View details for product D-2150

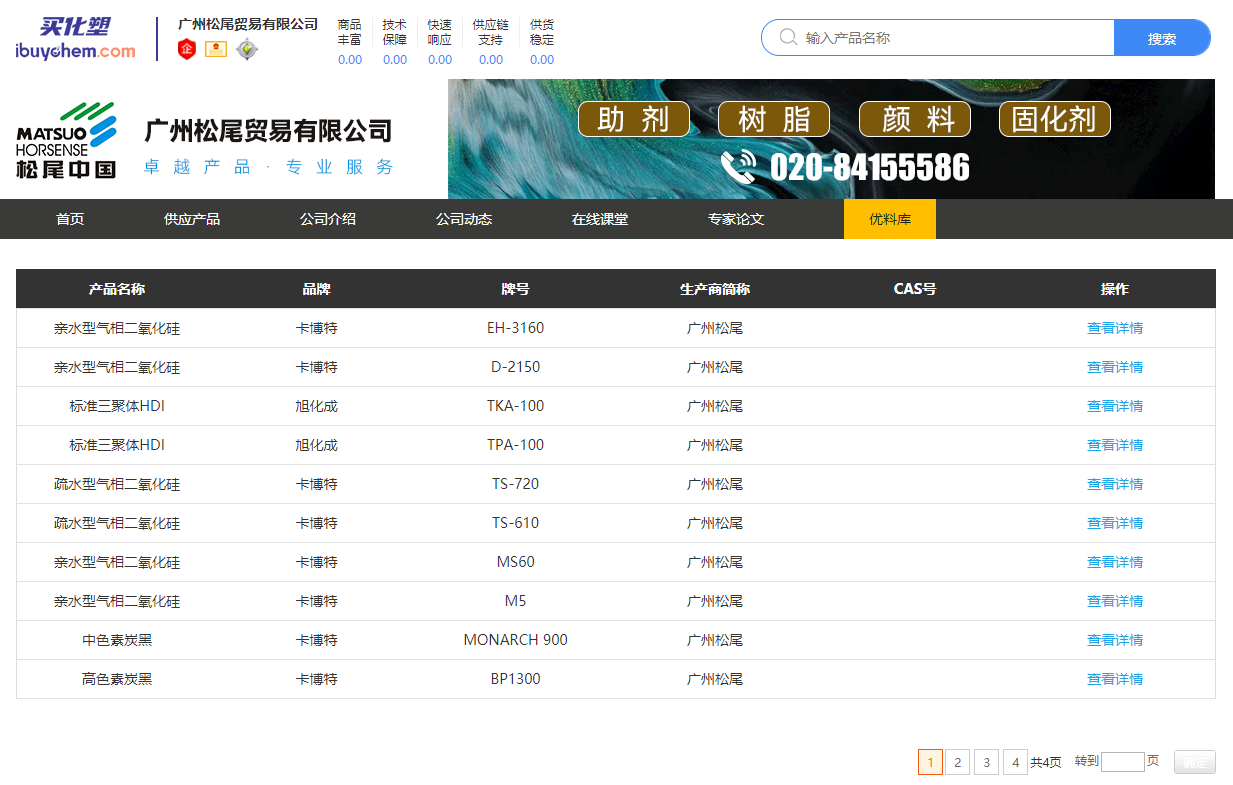click(x=1115, y=367)
